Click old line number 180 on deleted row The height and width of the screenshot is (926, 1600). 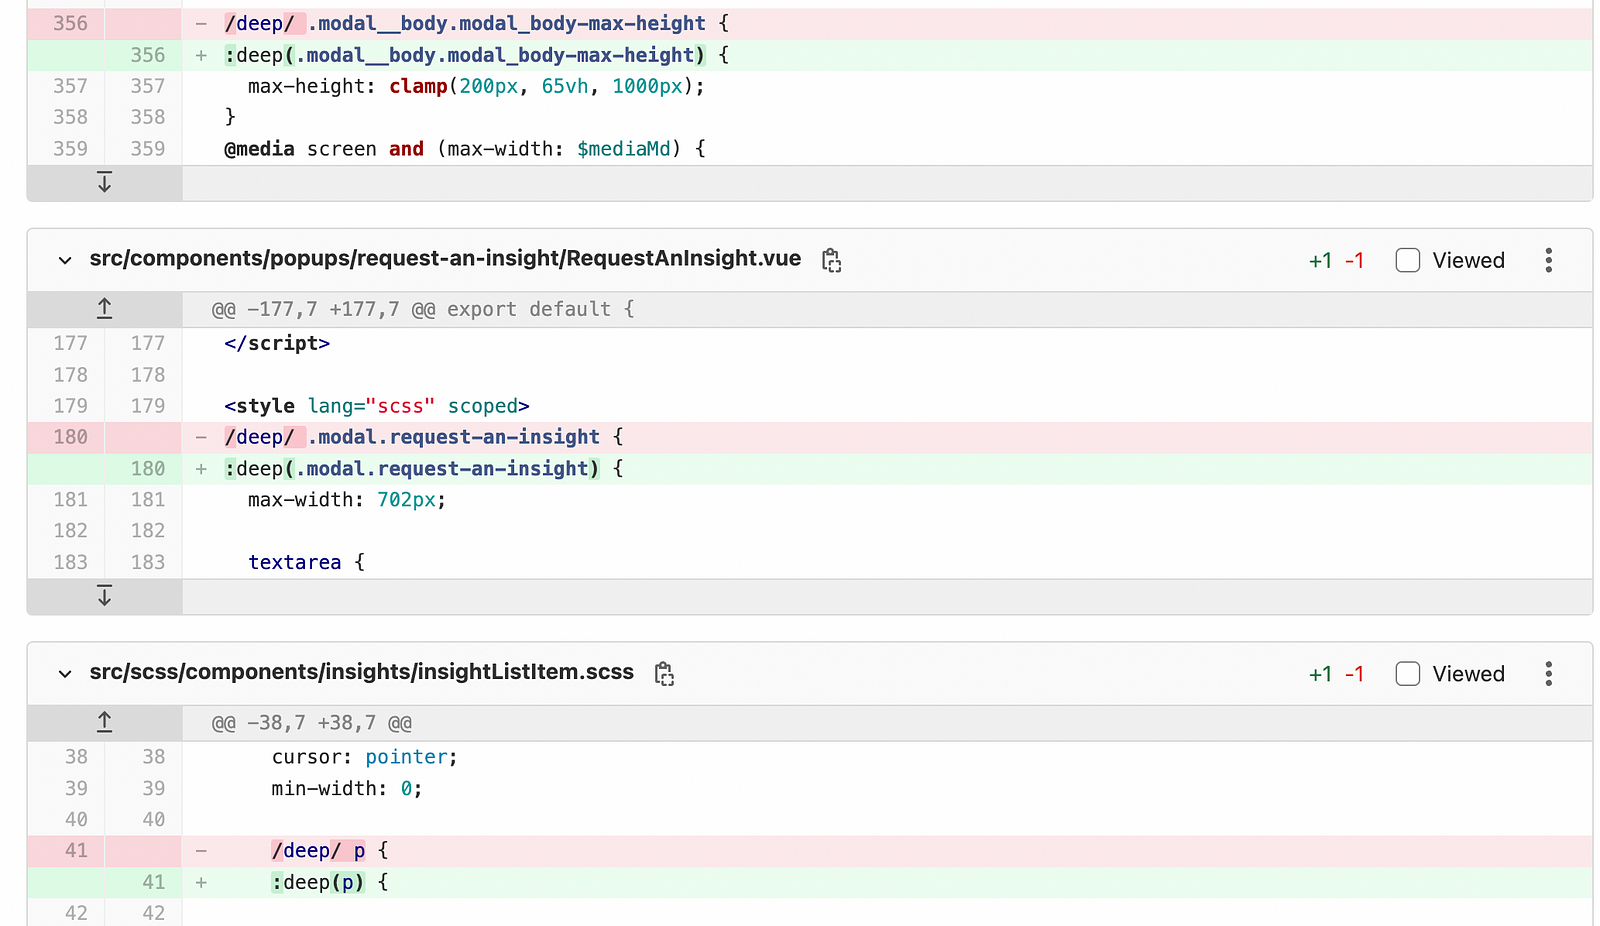pyautogui.click(x=70, y=437)
